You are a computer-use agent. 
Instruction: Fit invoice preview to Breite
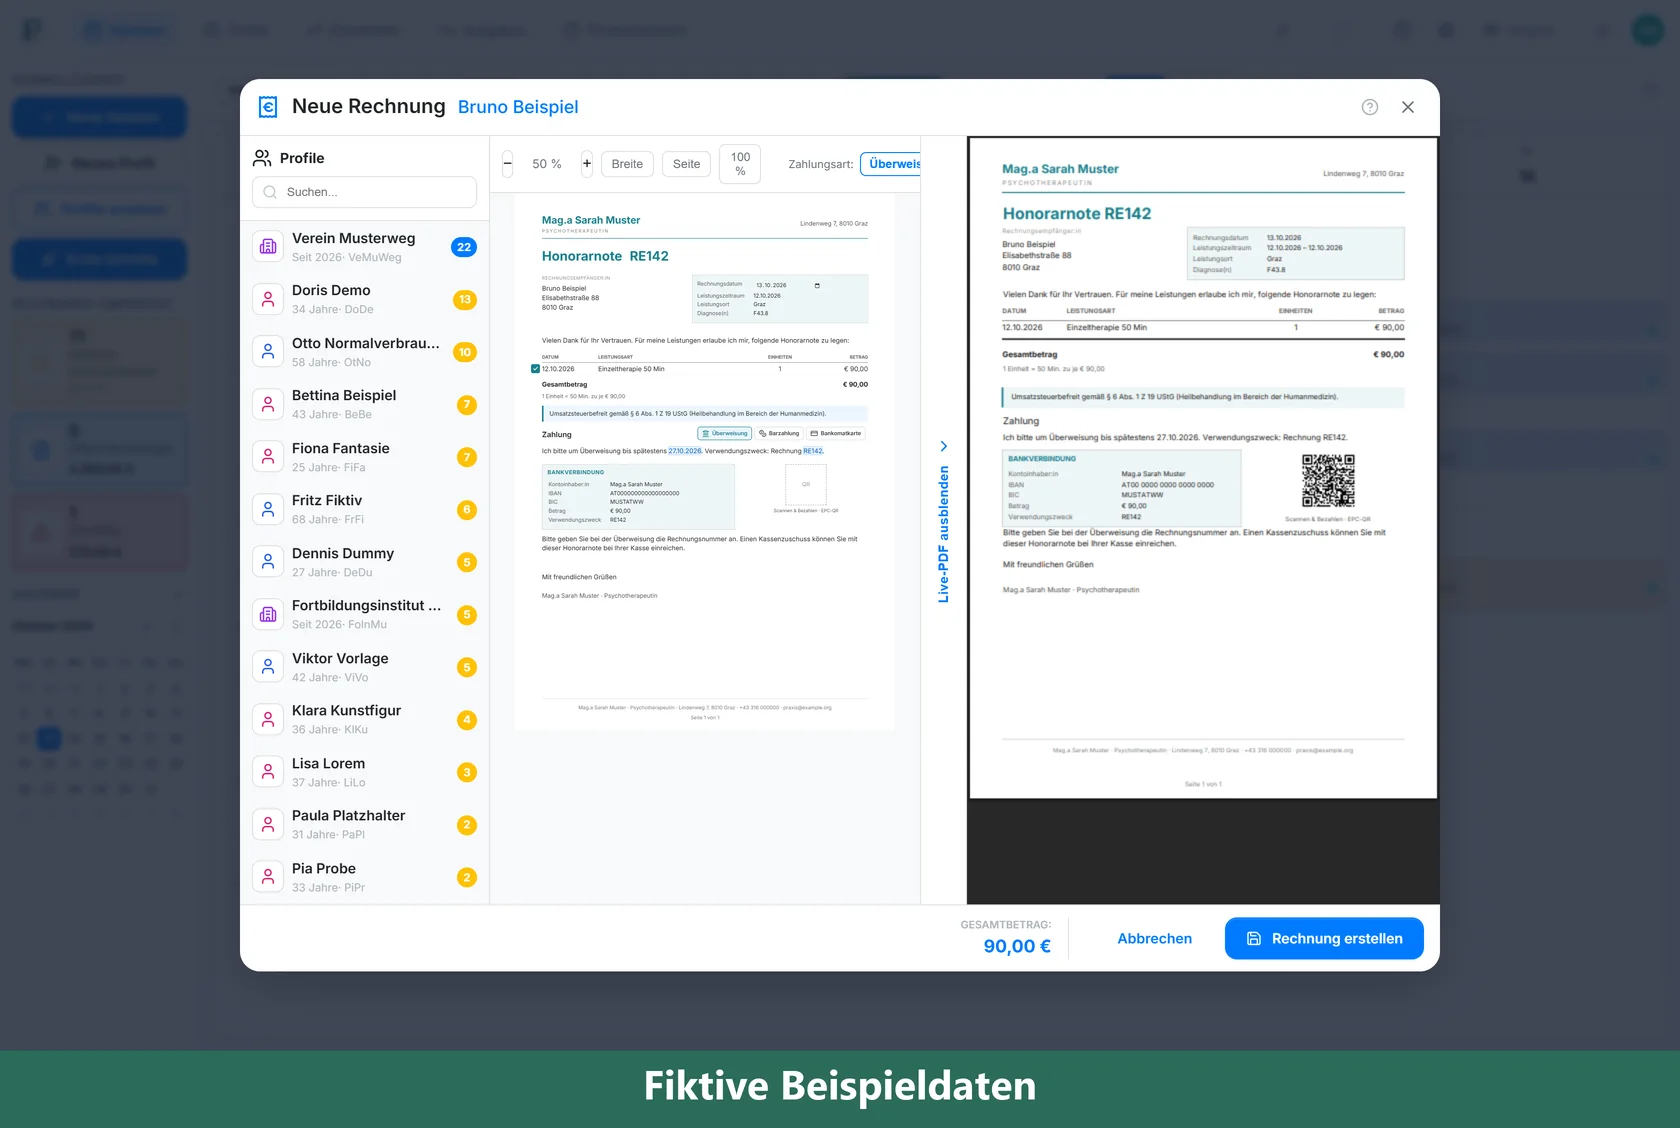coord(627,164)
